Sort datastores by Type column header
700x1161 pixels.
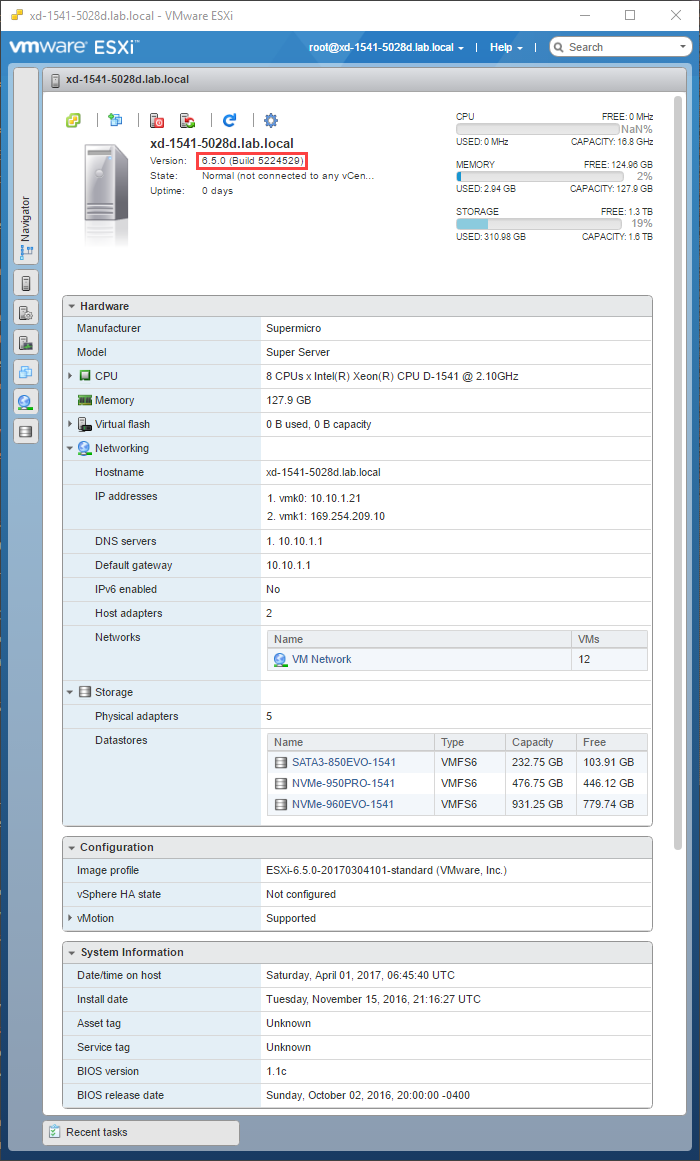coord(470,742)
